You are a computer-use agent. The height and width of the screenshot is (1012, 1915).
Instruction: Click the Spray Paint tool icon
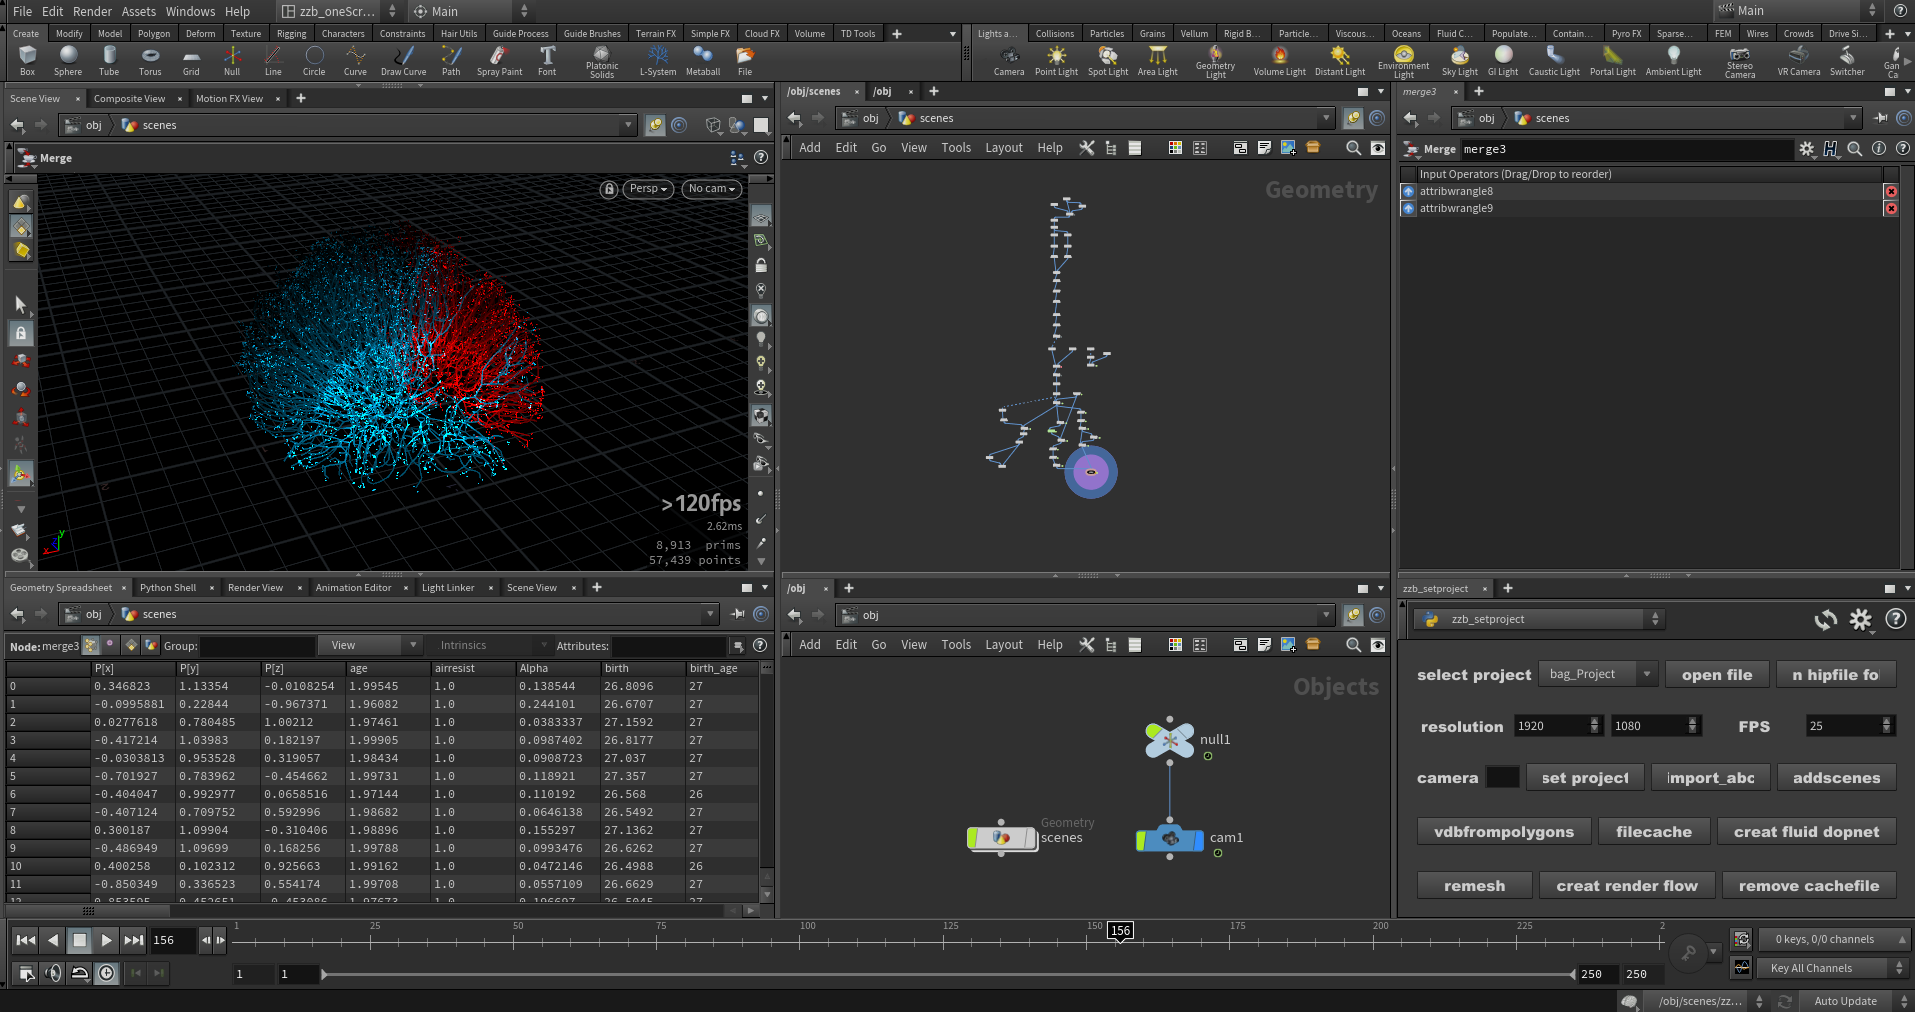pos(499,61)
